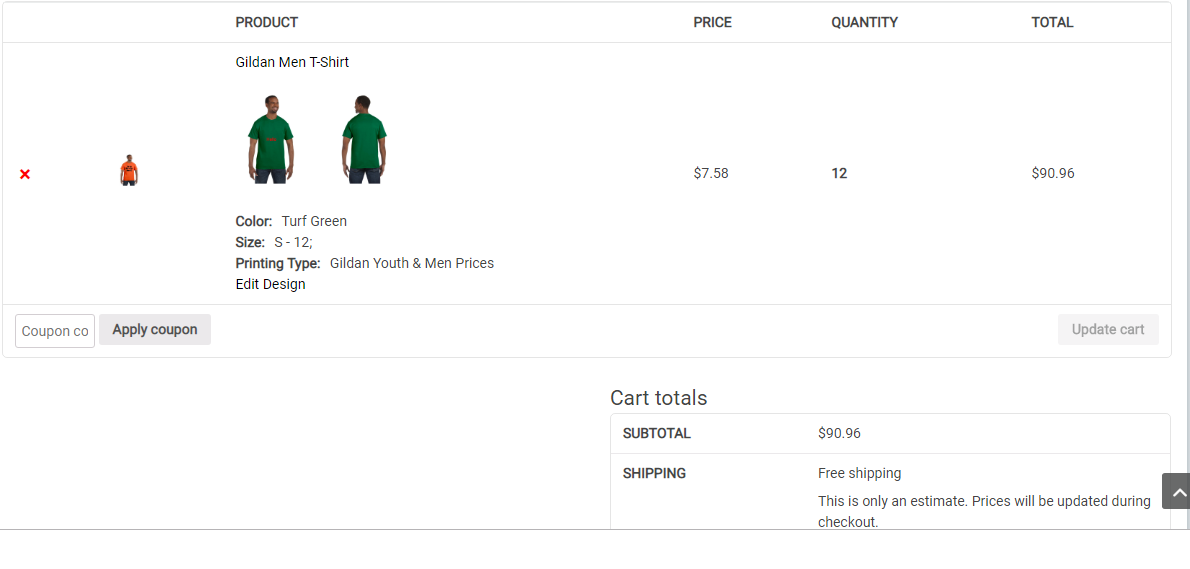This screenshot has height=569, width=1190.
Task: Click the PRICE column header
Action: tap(713, 23)
